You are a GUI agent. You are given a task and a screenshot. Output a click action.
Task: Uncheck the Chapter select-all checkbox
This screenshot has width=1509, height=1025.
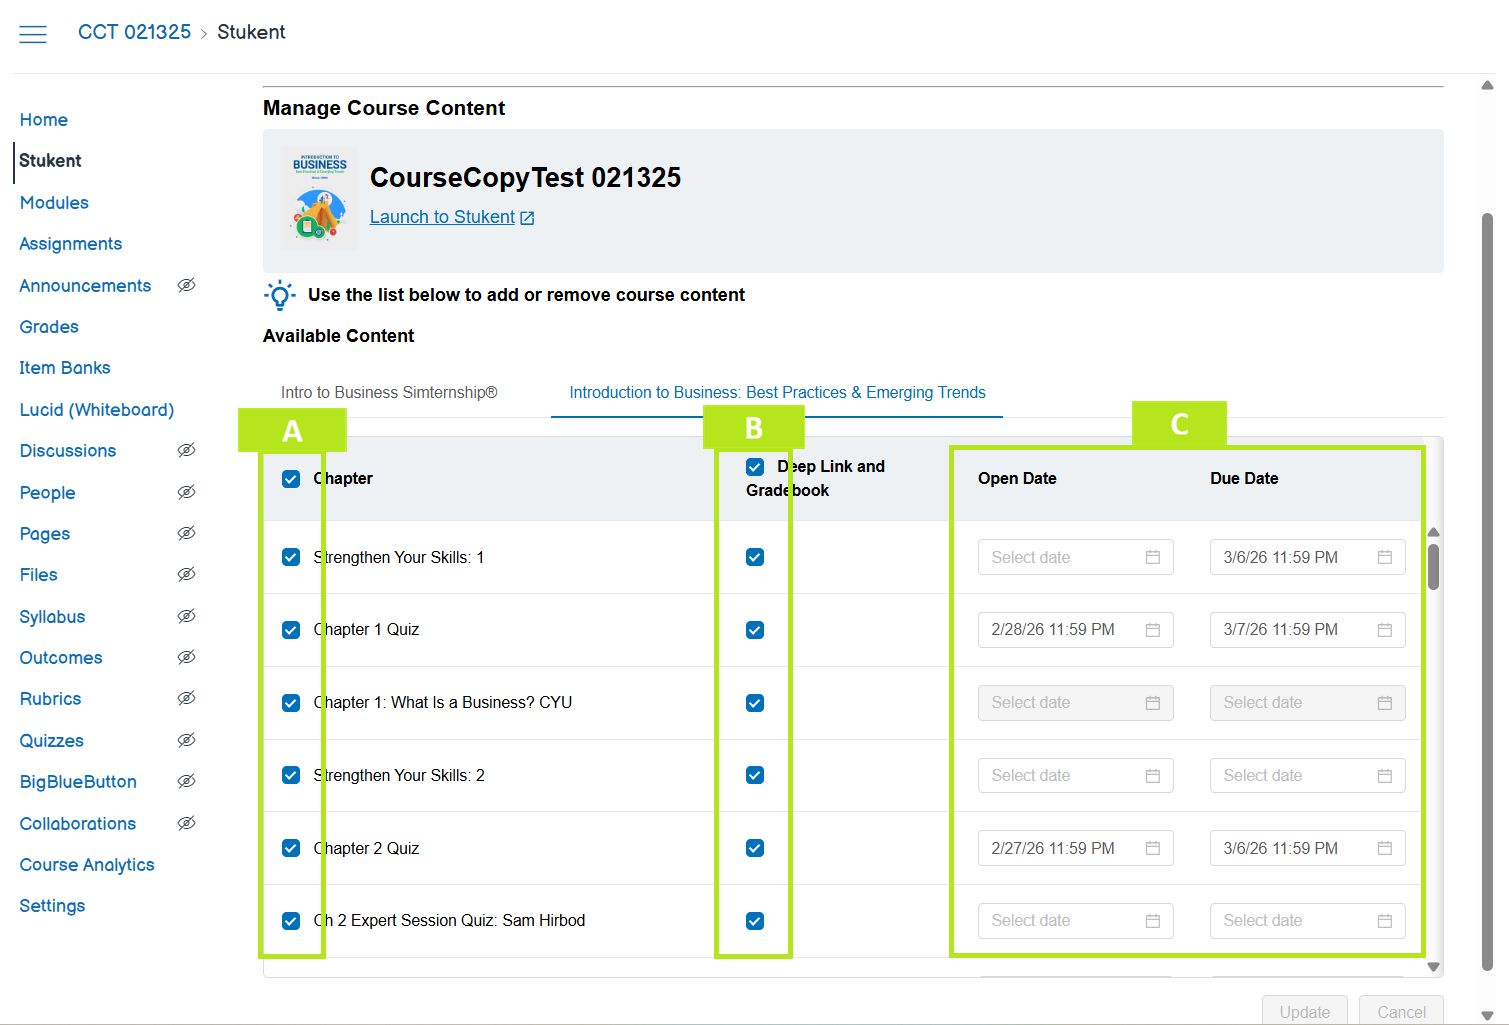click(291, 479)
